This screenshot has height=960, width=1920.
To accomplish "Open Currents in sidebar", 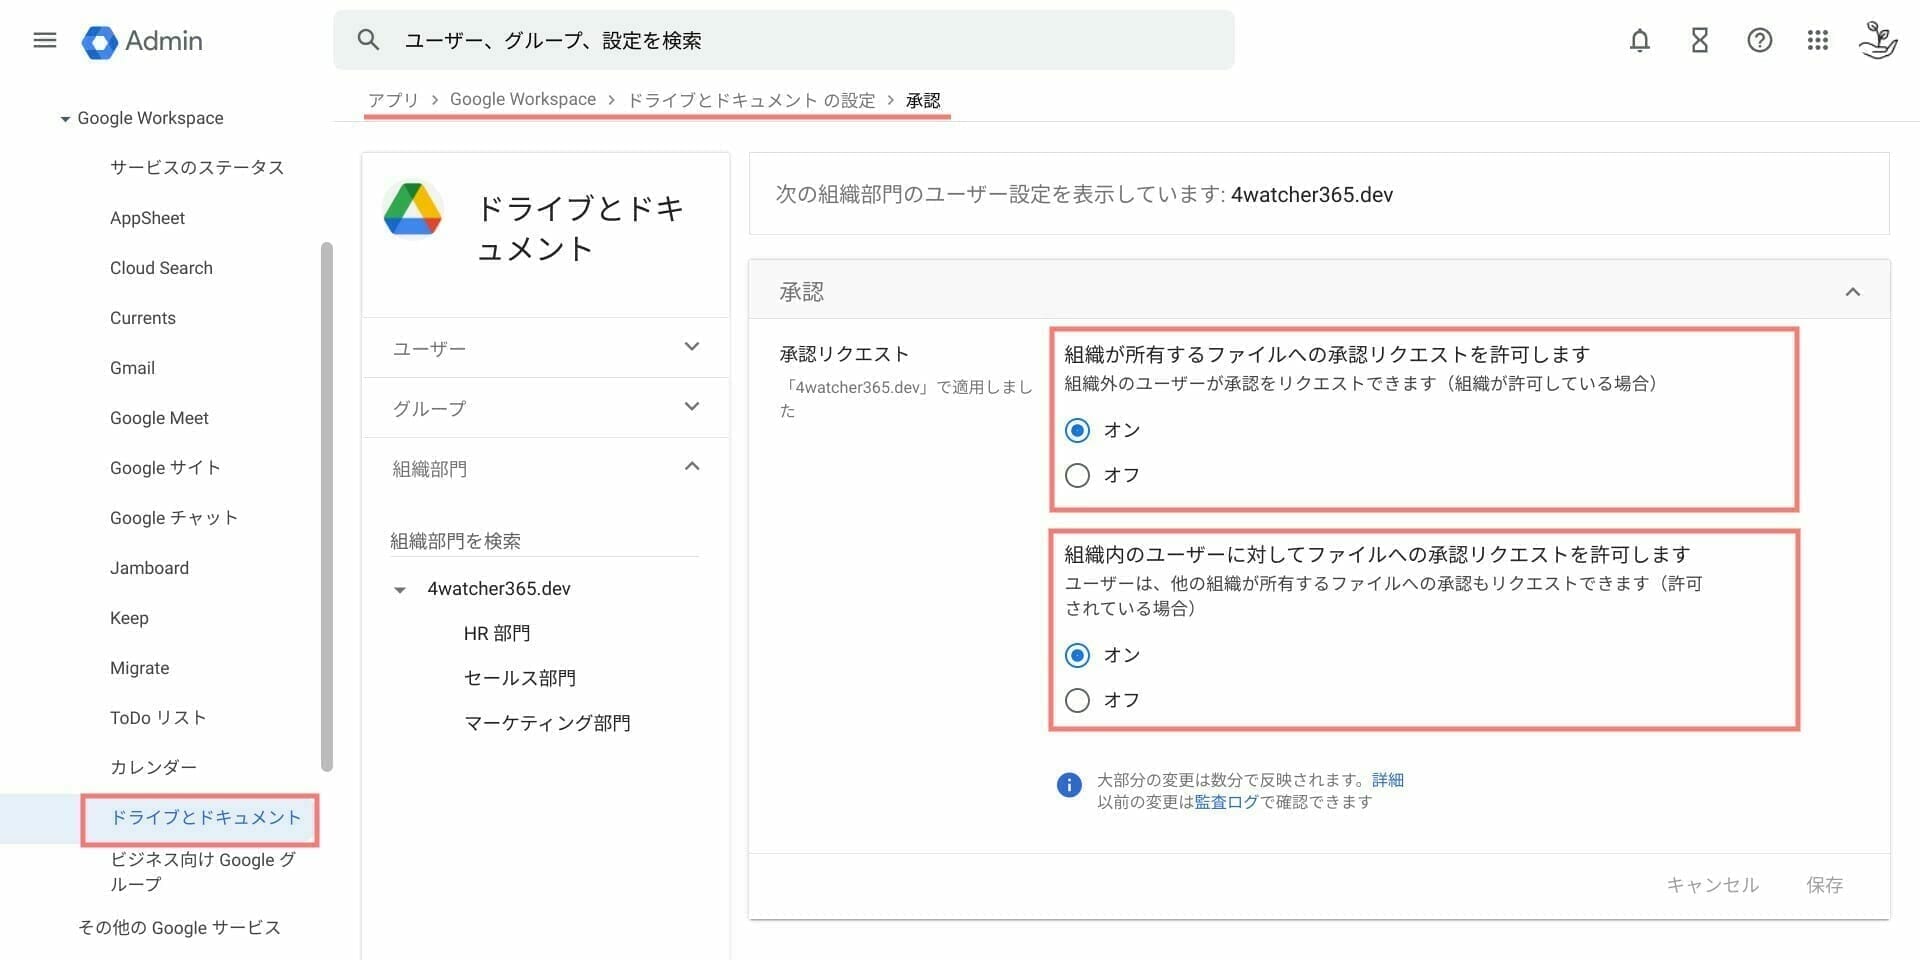I will click(x=143, y=318).
